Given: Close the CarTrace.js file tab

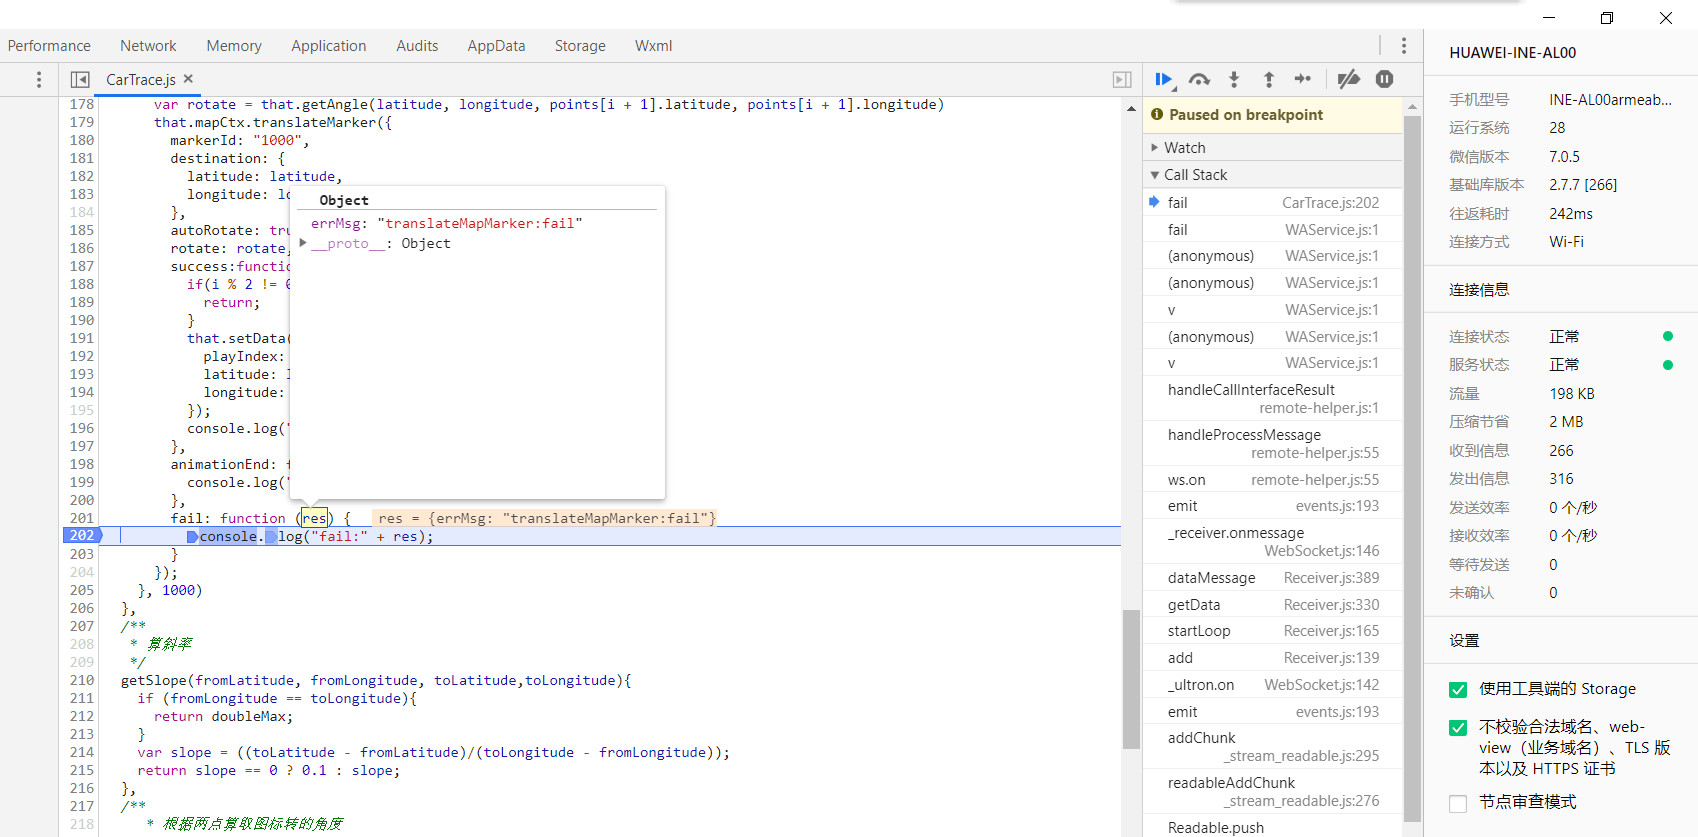Looking at the screenshot, I should tap(188, 79).
